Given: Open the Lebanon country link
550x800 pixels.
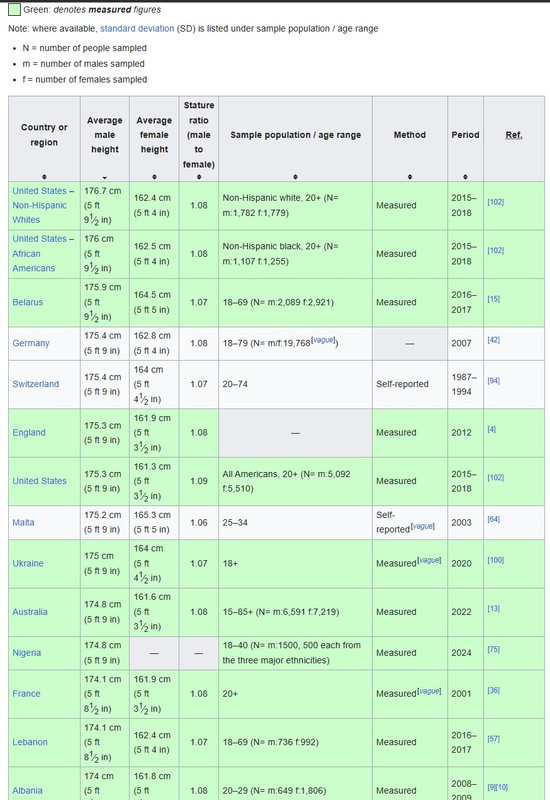Looking at the screenshot, I should (30, 742).
